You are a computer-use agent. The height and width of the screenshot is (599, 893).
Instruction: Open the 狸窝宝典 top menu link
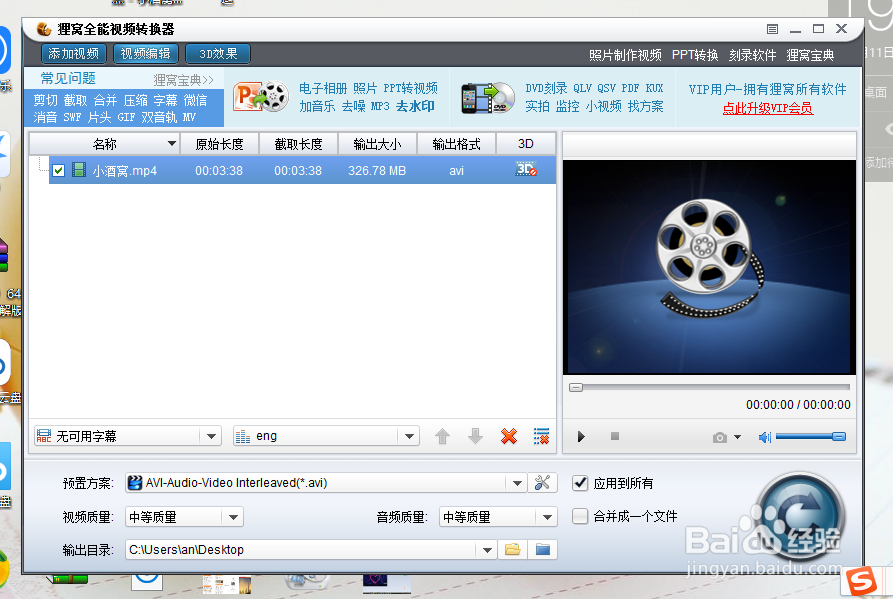tap(810, 55)
